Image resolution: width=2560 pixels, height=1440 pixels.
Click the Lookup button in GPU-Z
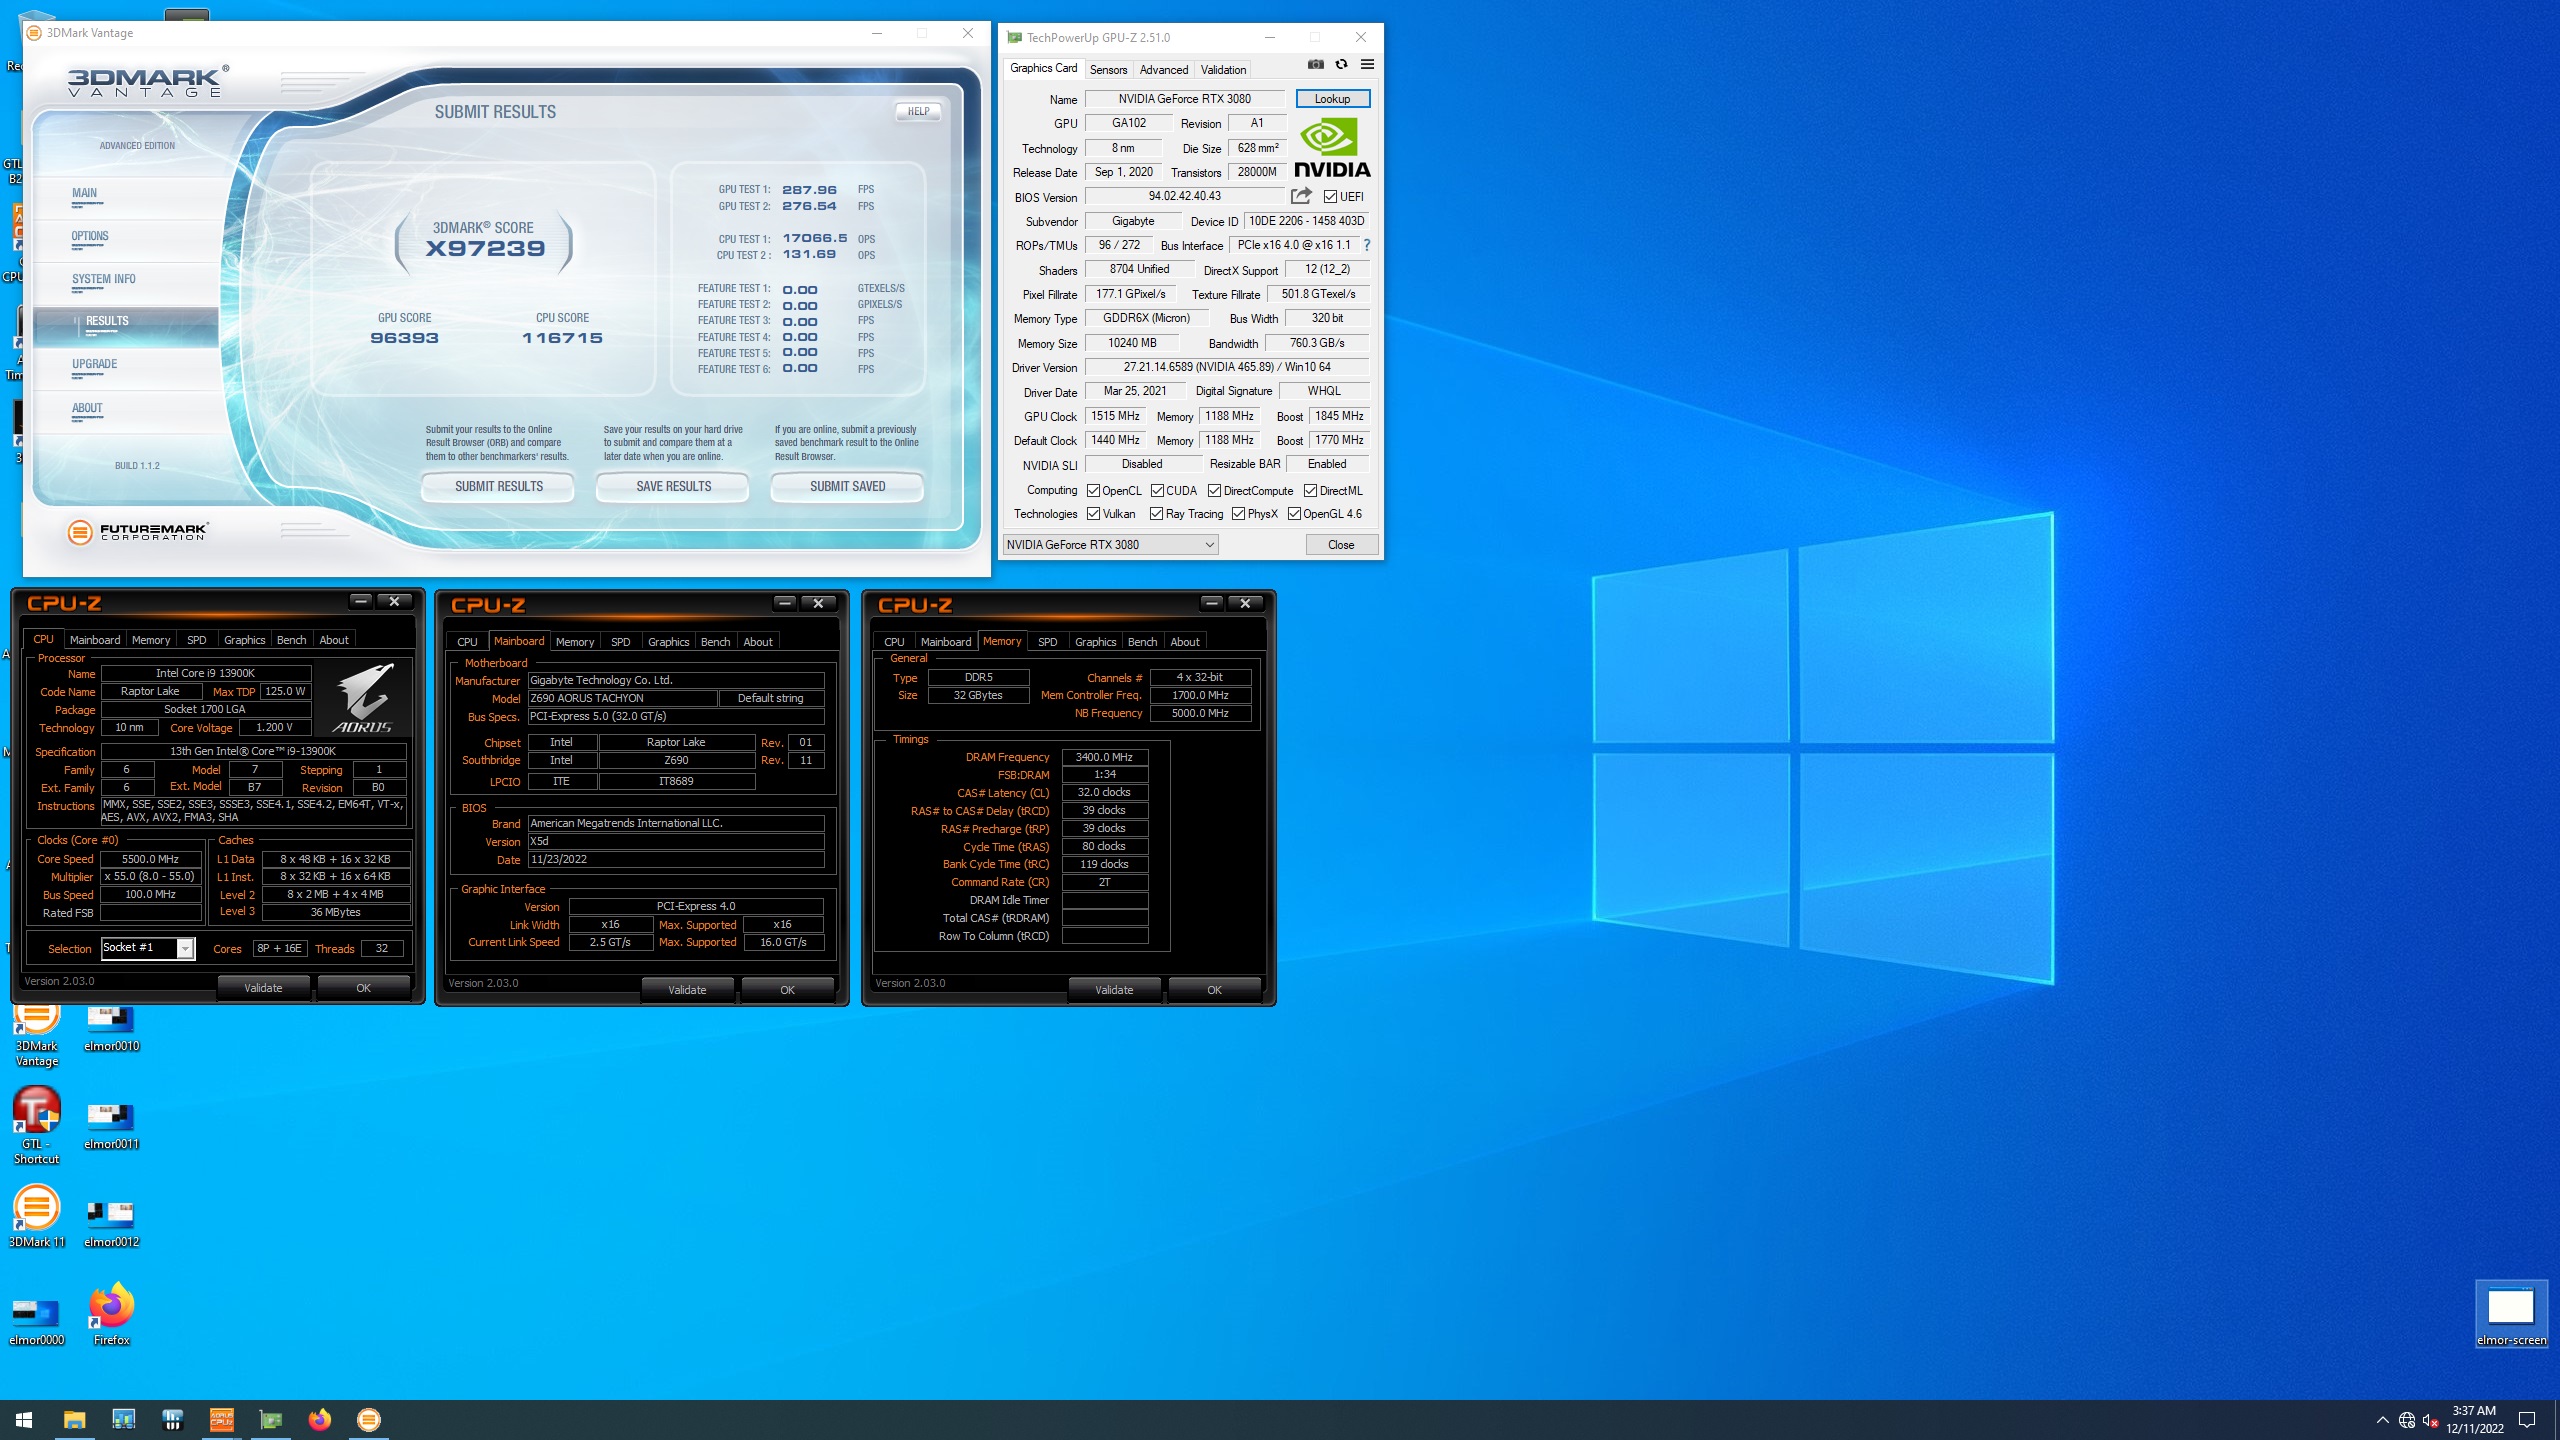[1332, 99]
